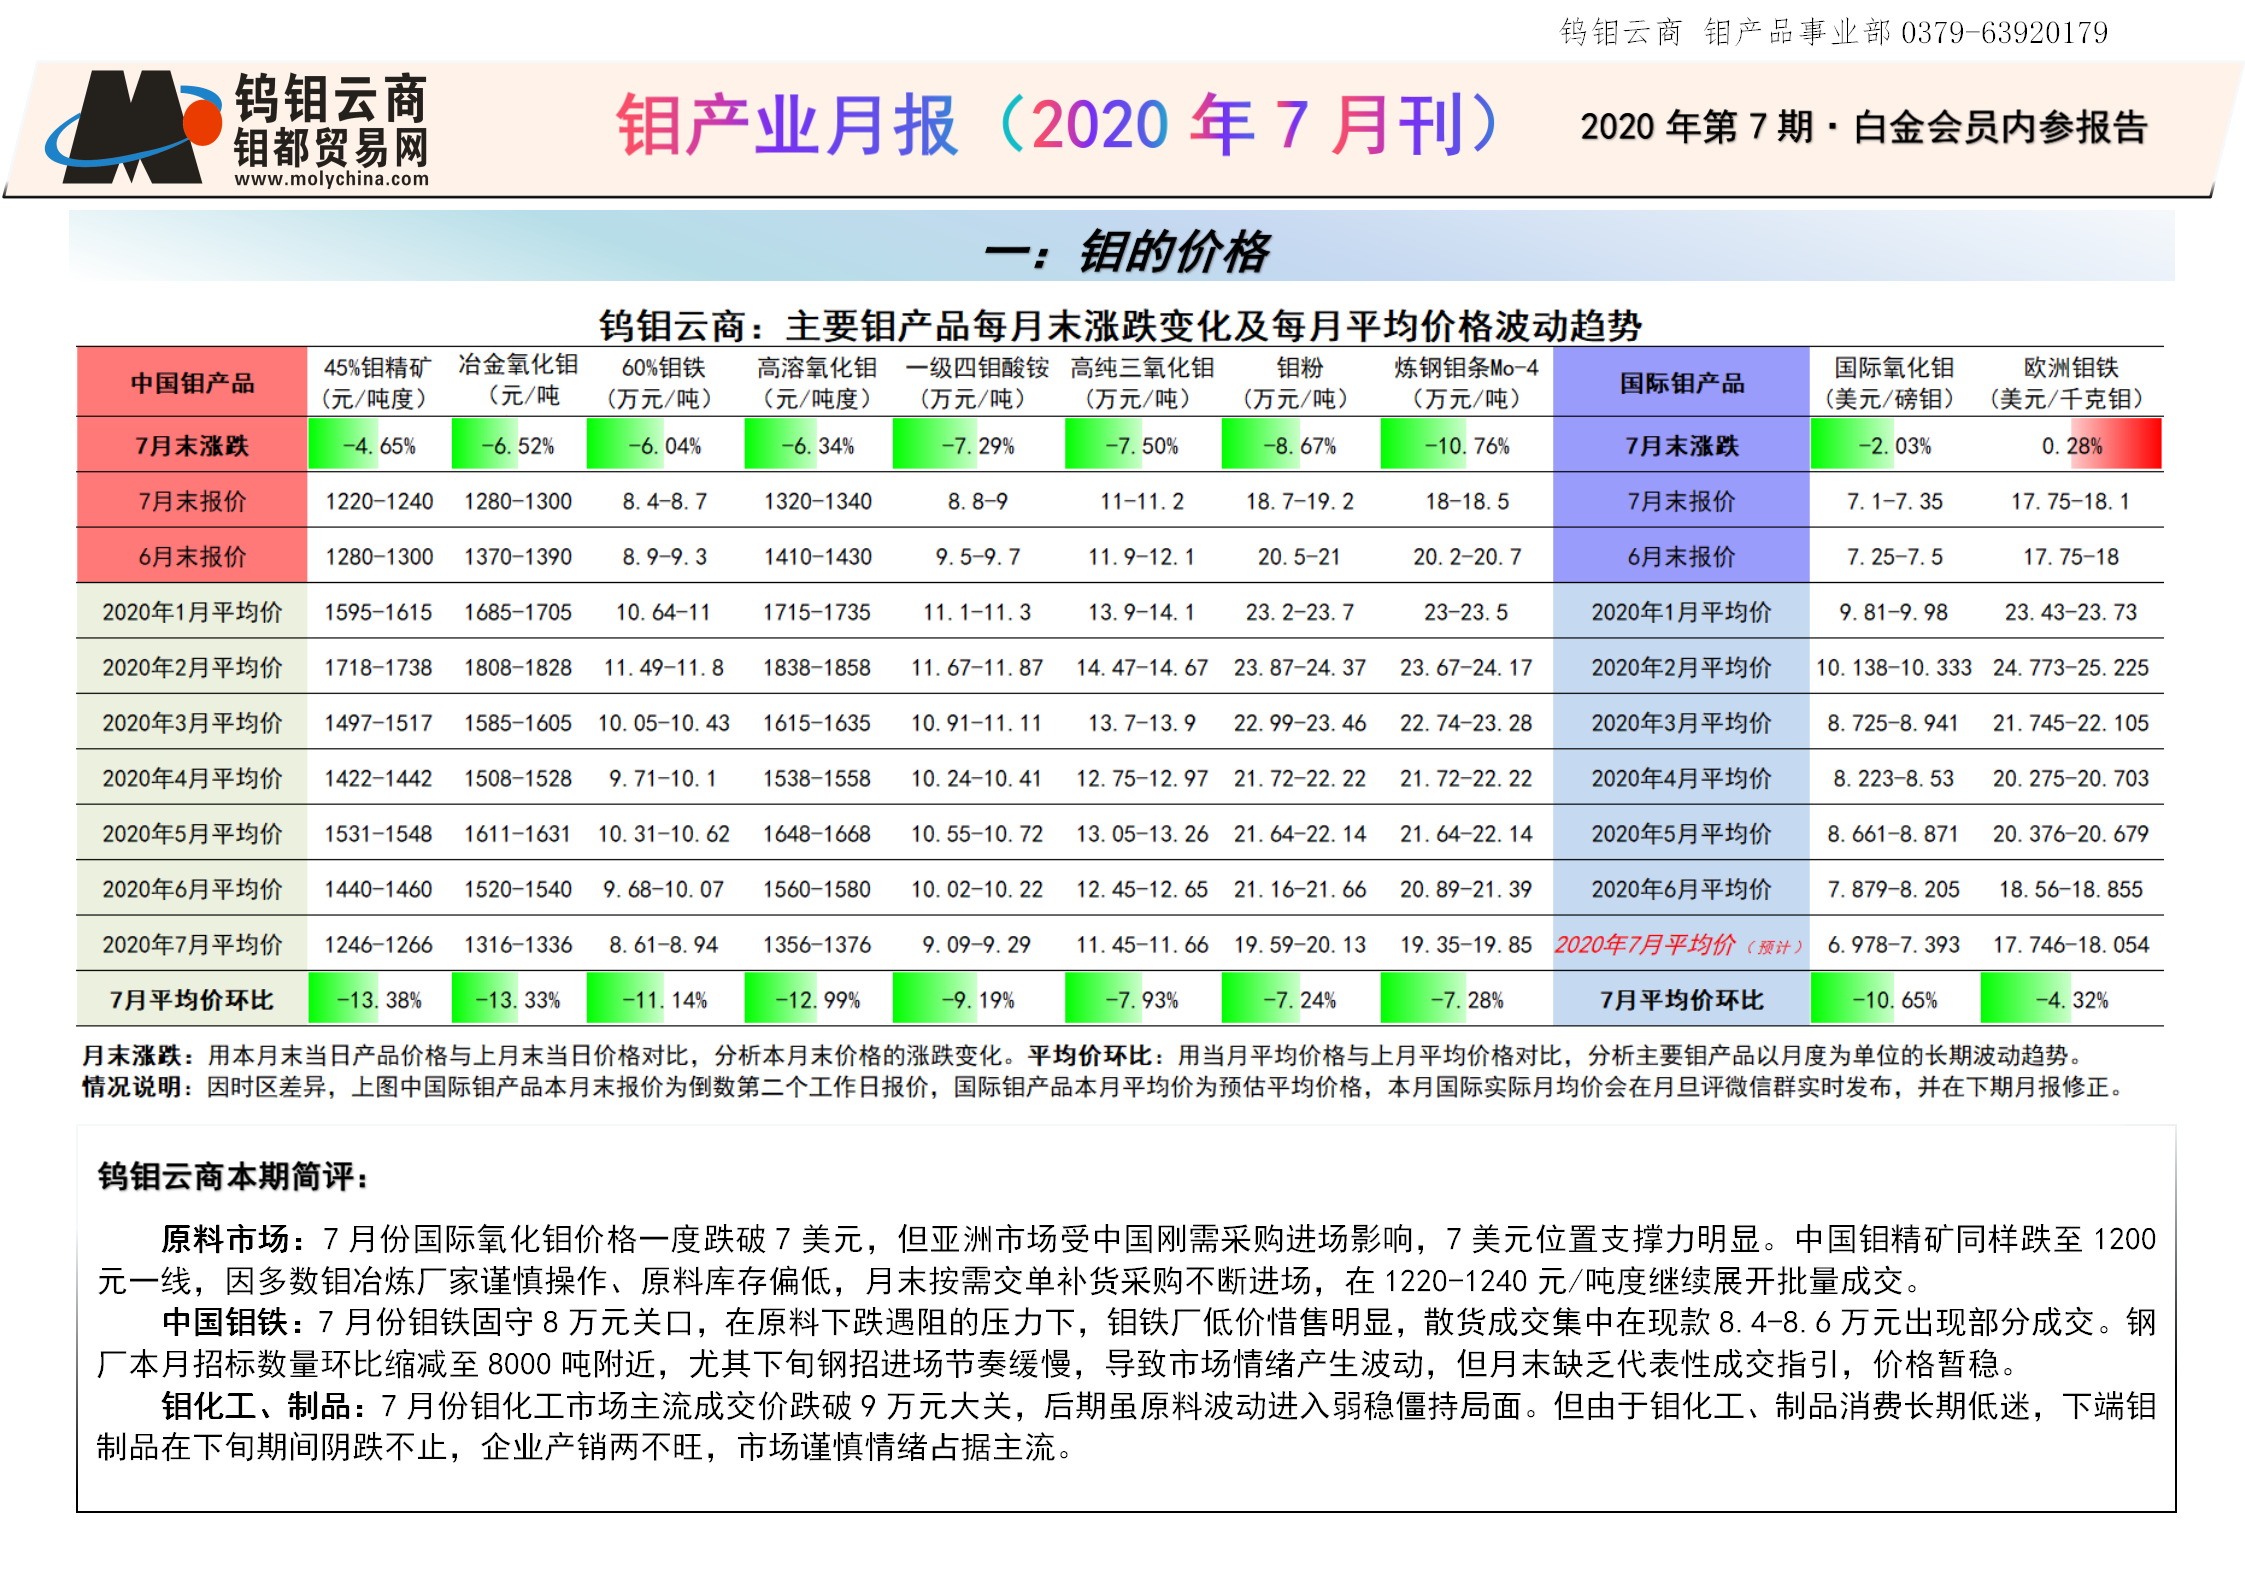Open the www.molychina.com website link
Image resolution: width=2245 pixels, height=1587 pixels.
click(x=331, y=179)
